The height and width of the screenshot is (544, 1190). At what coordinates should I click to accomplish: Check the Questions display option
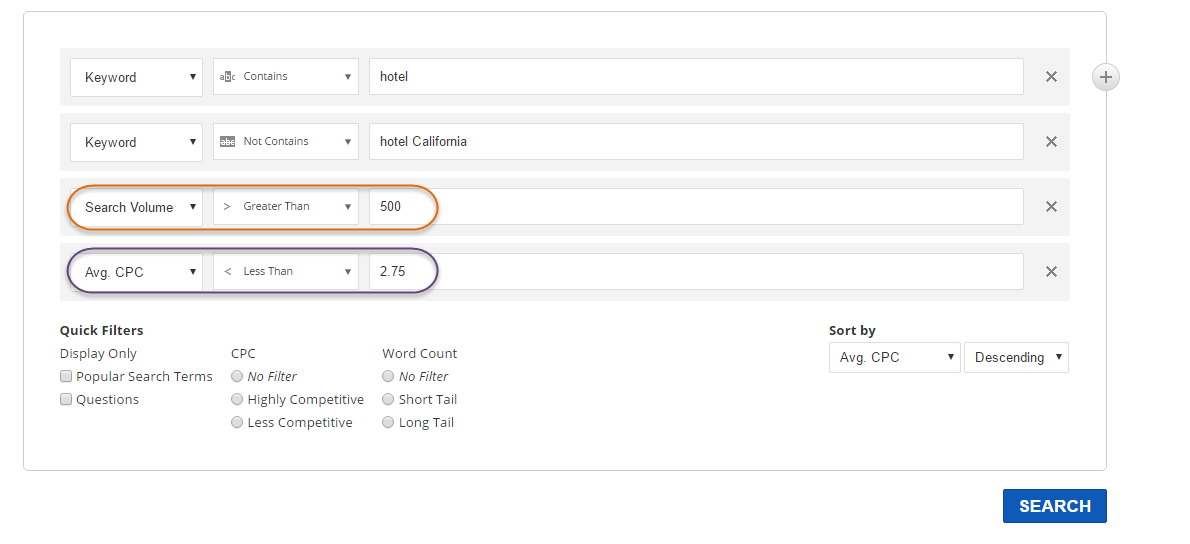66,400
